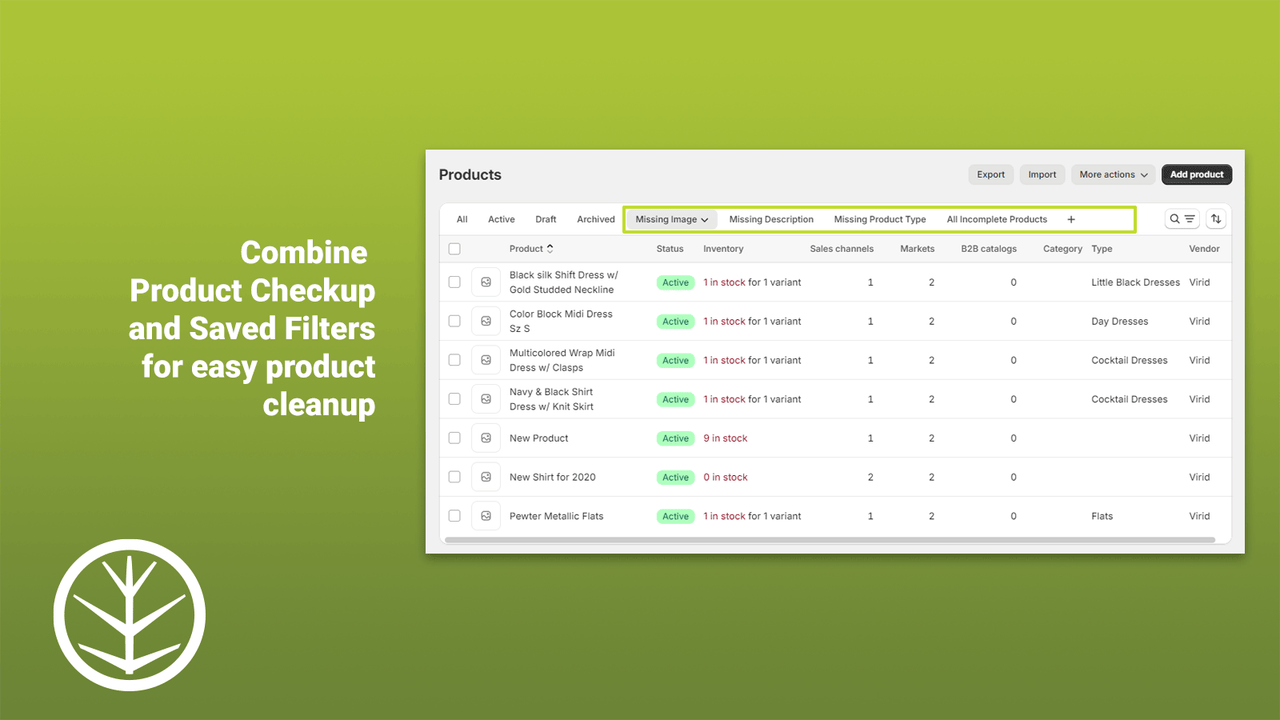The image size is (1280, 720).
Task: Click the Export button
Action: click(x=990, y=174)
